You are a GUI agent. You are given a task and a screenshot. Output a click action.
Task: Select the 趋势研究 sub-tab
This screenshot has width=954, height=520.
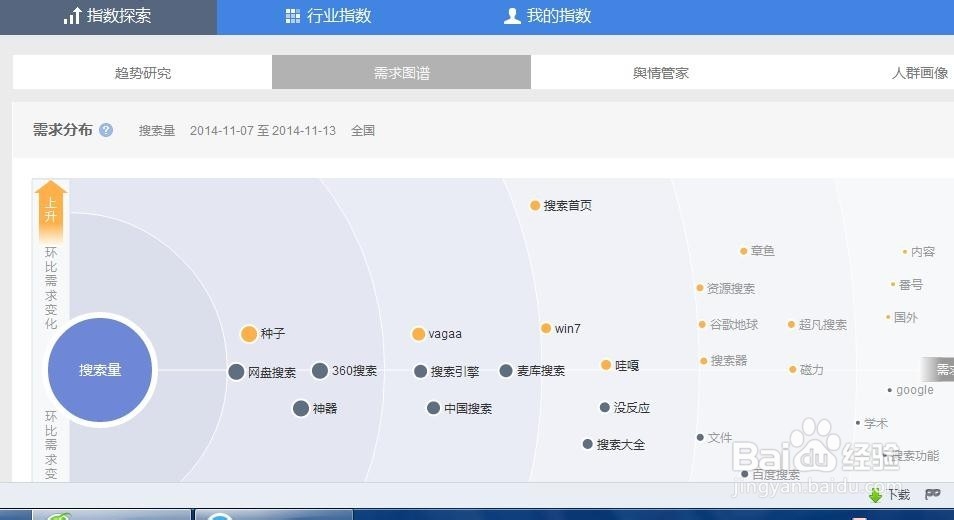pos(142,72)
